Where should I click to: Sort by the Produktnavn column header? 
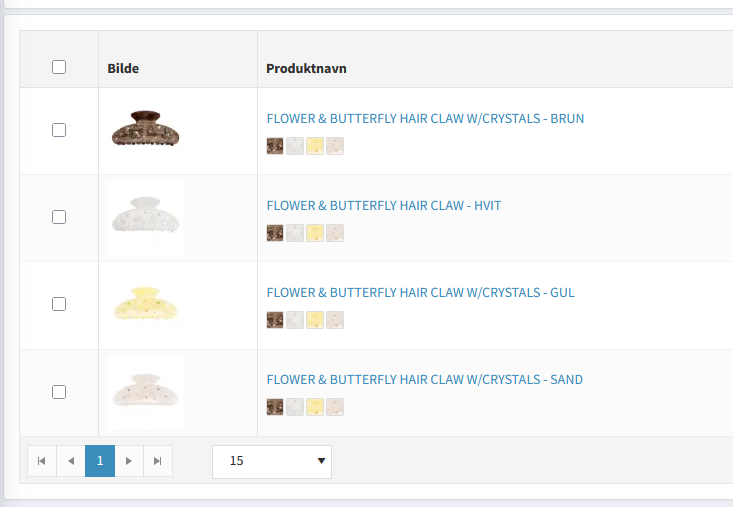tap(306, 68)
